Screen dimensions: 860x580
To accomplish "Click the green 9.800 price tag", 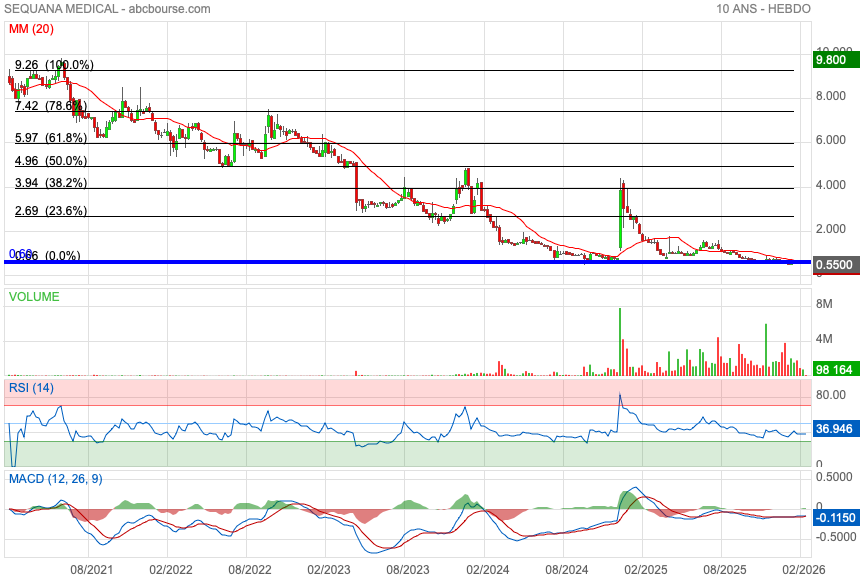I will pyautogui.click(x=833, y=60).
